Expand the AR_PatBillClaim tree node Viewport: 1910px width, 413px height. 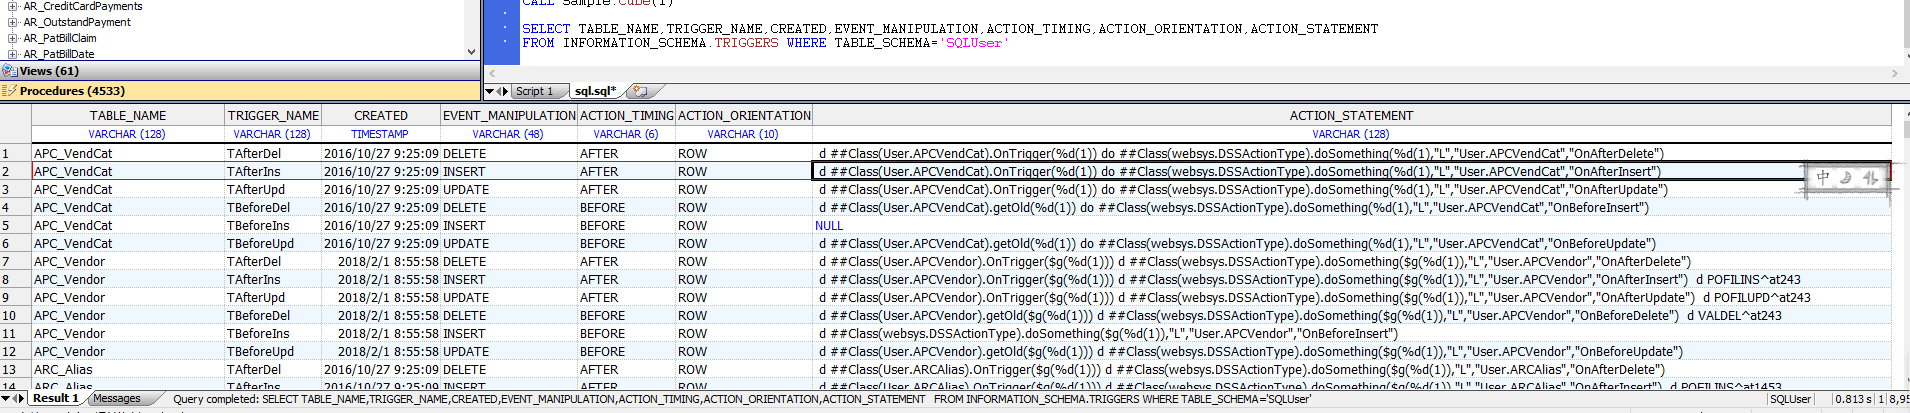tap(12, 38)
